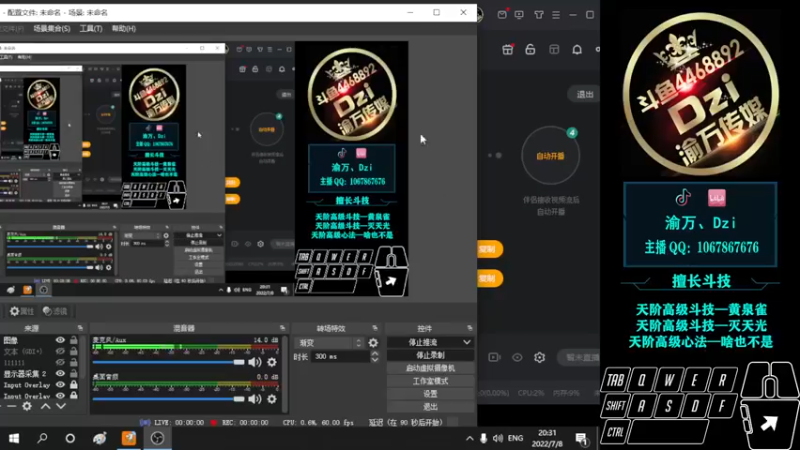This screenshot has width=800, height=450.
Task: Open skin (shirt) icon in companion window
Action: click(539, 15)
